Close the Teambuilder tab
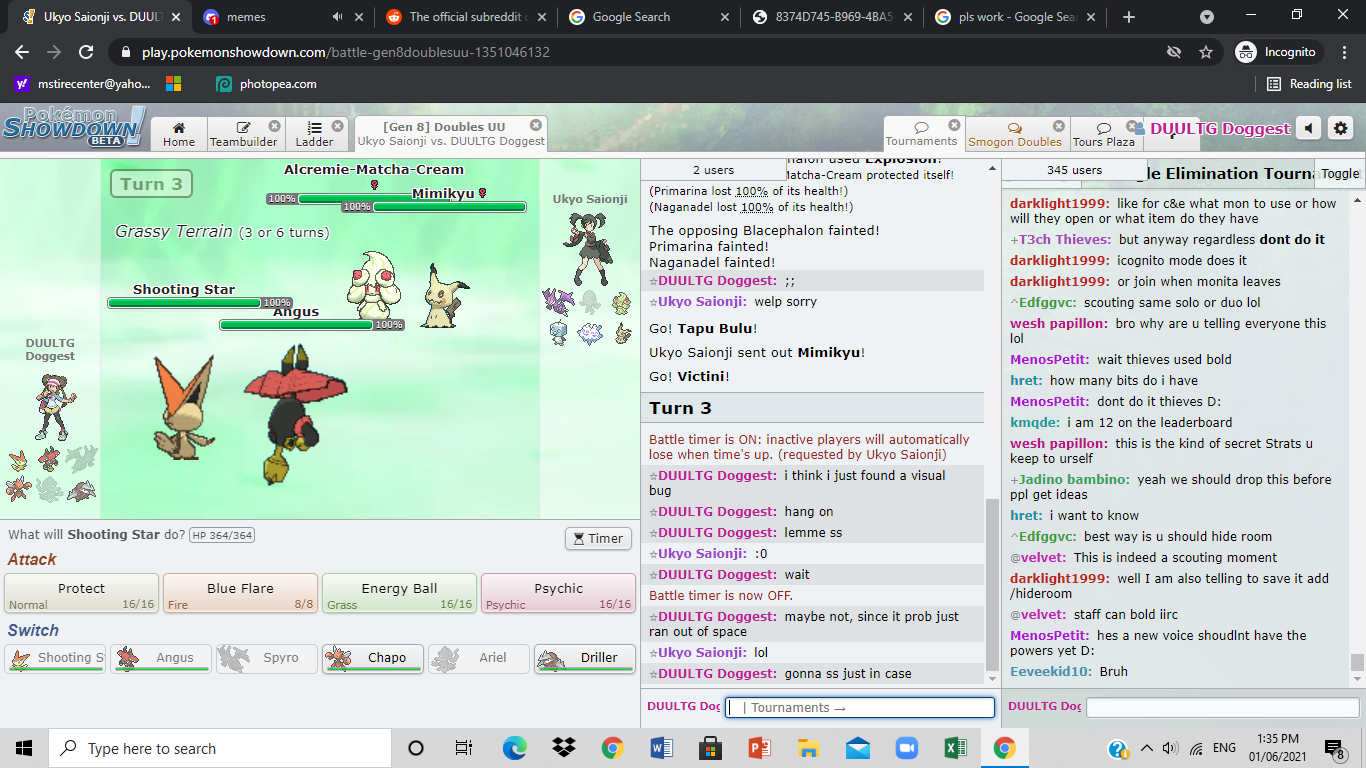 point(274,126)
